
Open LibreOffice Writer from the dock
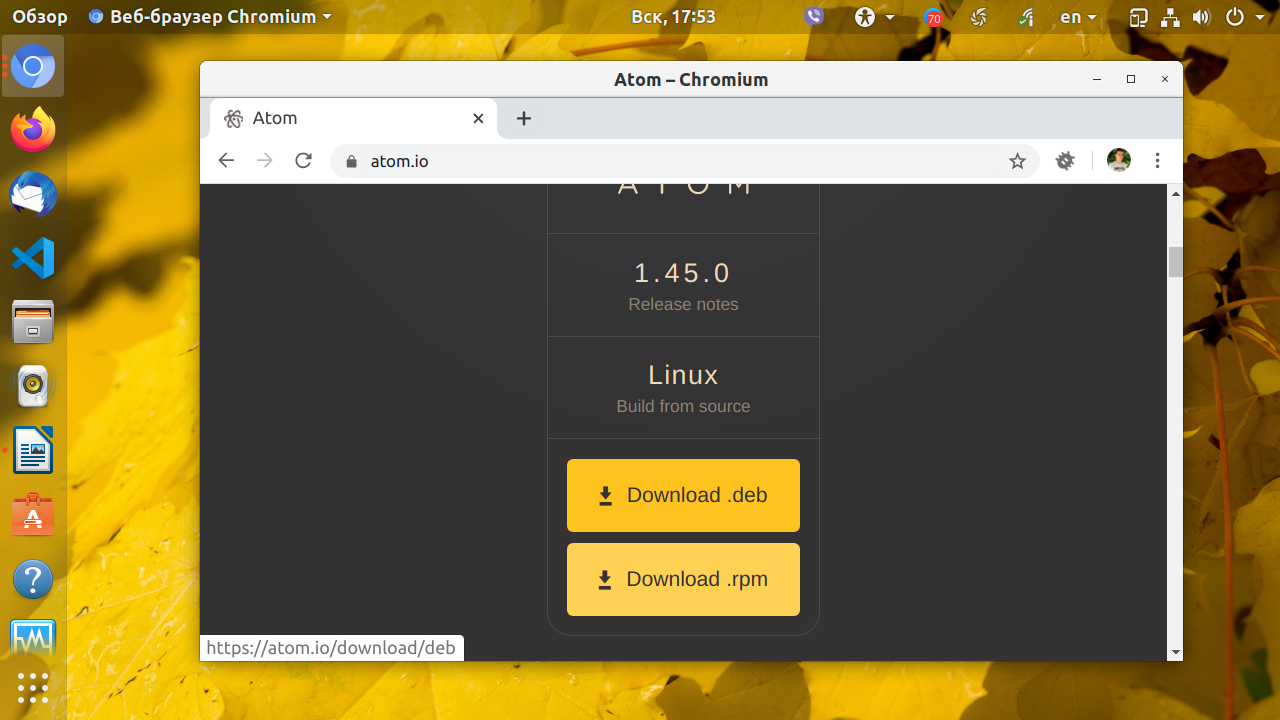(x=33, y=450)
